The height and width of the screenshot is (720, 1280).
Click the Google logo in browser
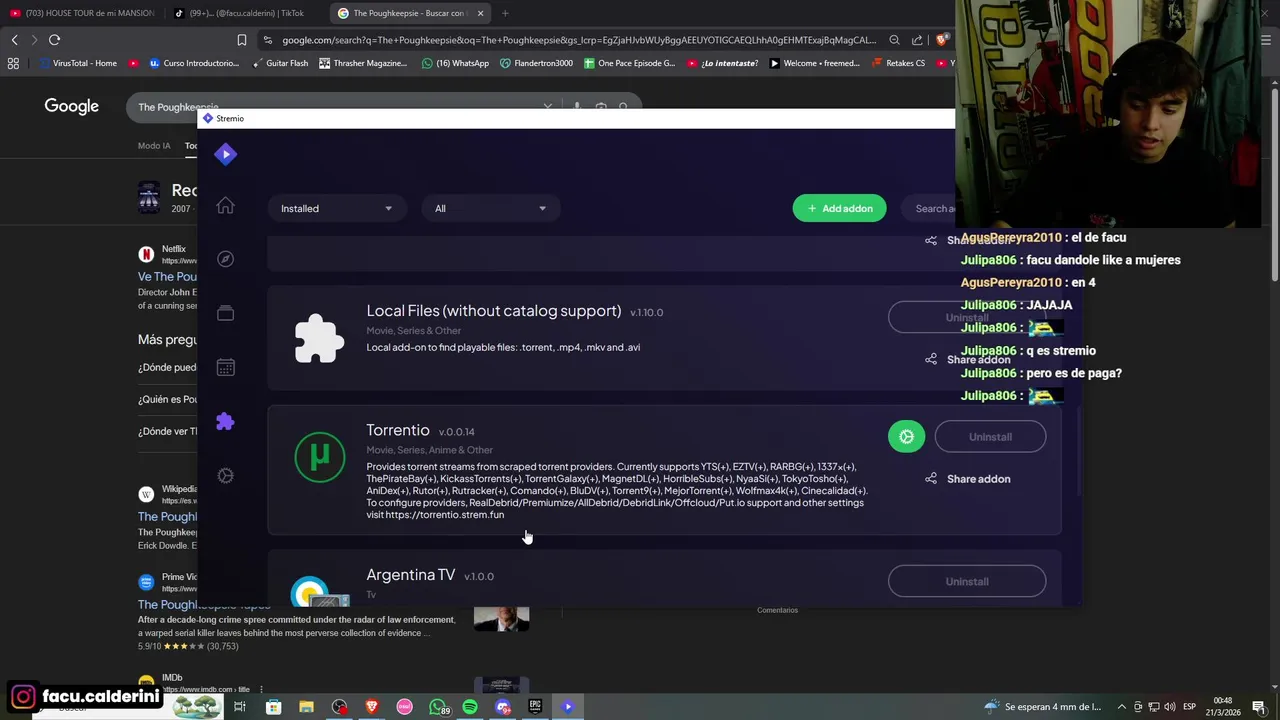coord(71,106)
